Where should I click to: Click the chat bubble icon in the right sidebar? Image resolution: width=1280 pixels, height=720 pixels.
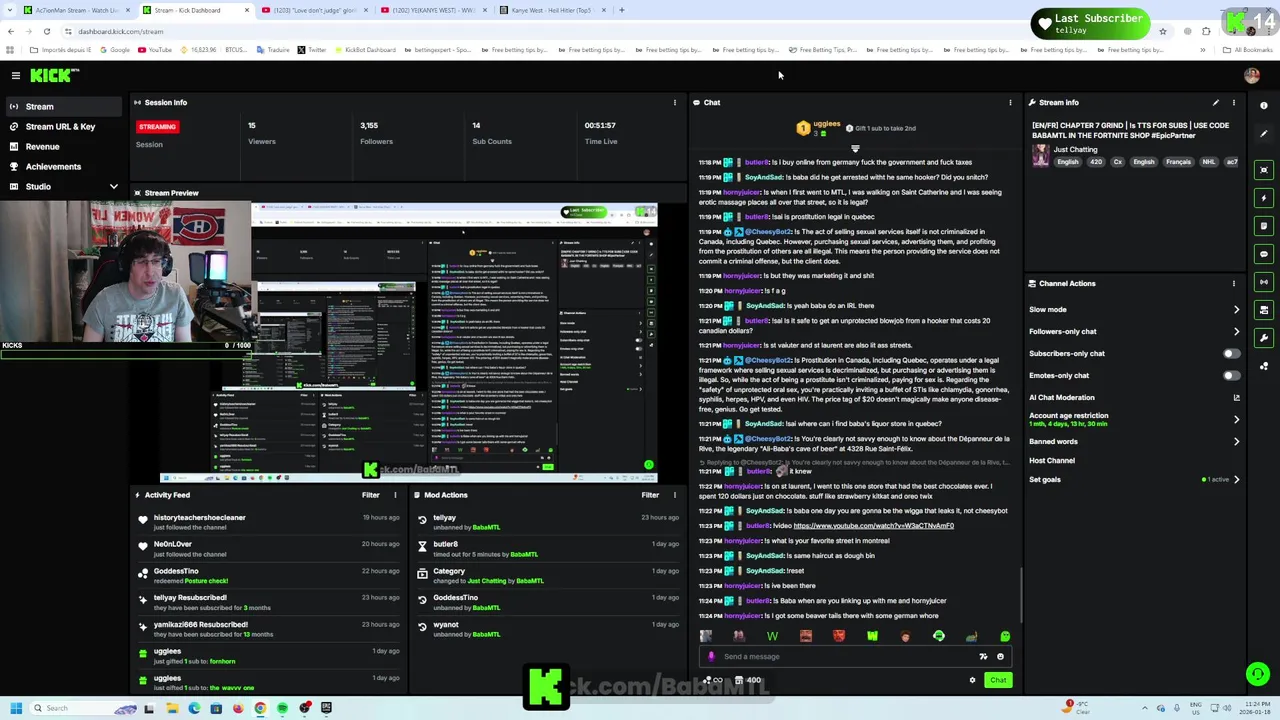pyautogui.click(x=1264, y=254)
